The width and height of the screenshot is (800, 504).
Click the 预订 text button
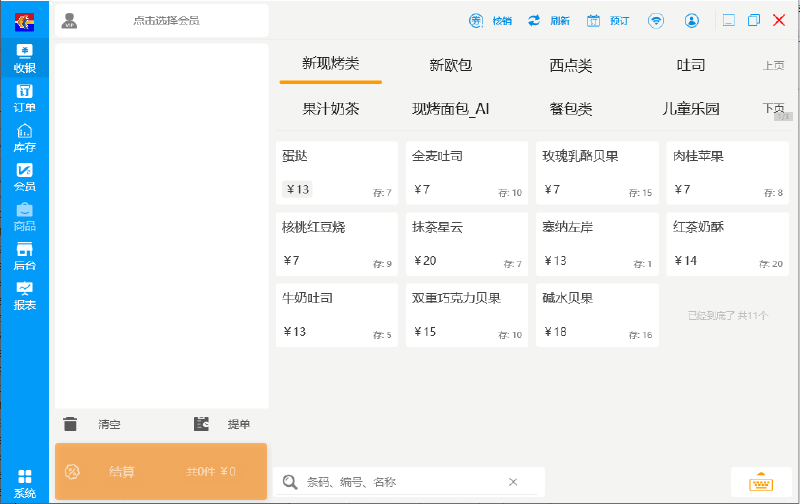pos(619,21)
